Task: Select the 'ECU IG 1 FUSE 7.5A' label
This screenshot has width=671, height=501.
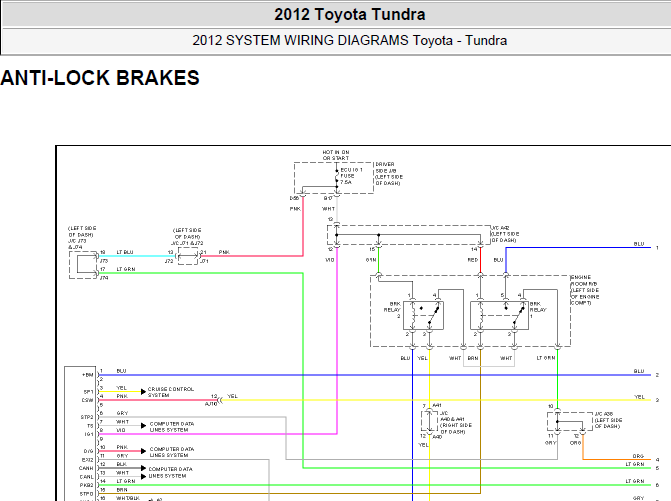Action: tap(351, 176)
